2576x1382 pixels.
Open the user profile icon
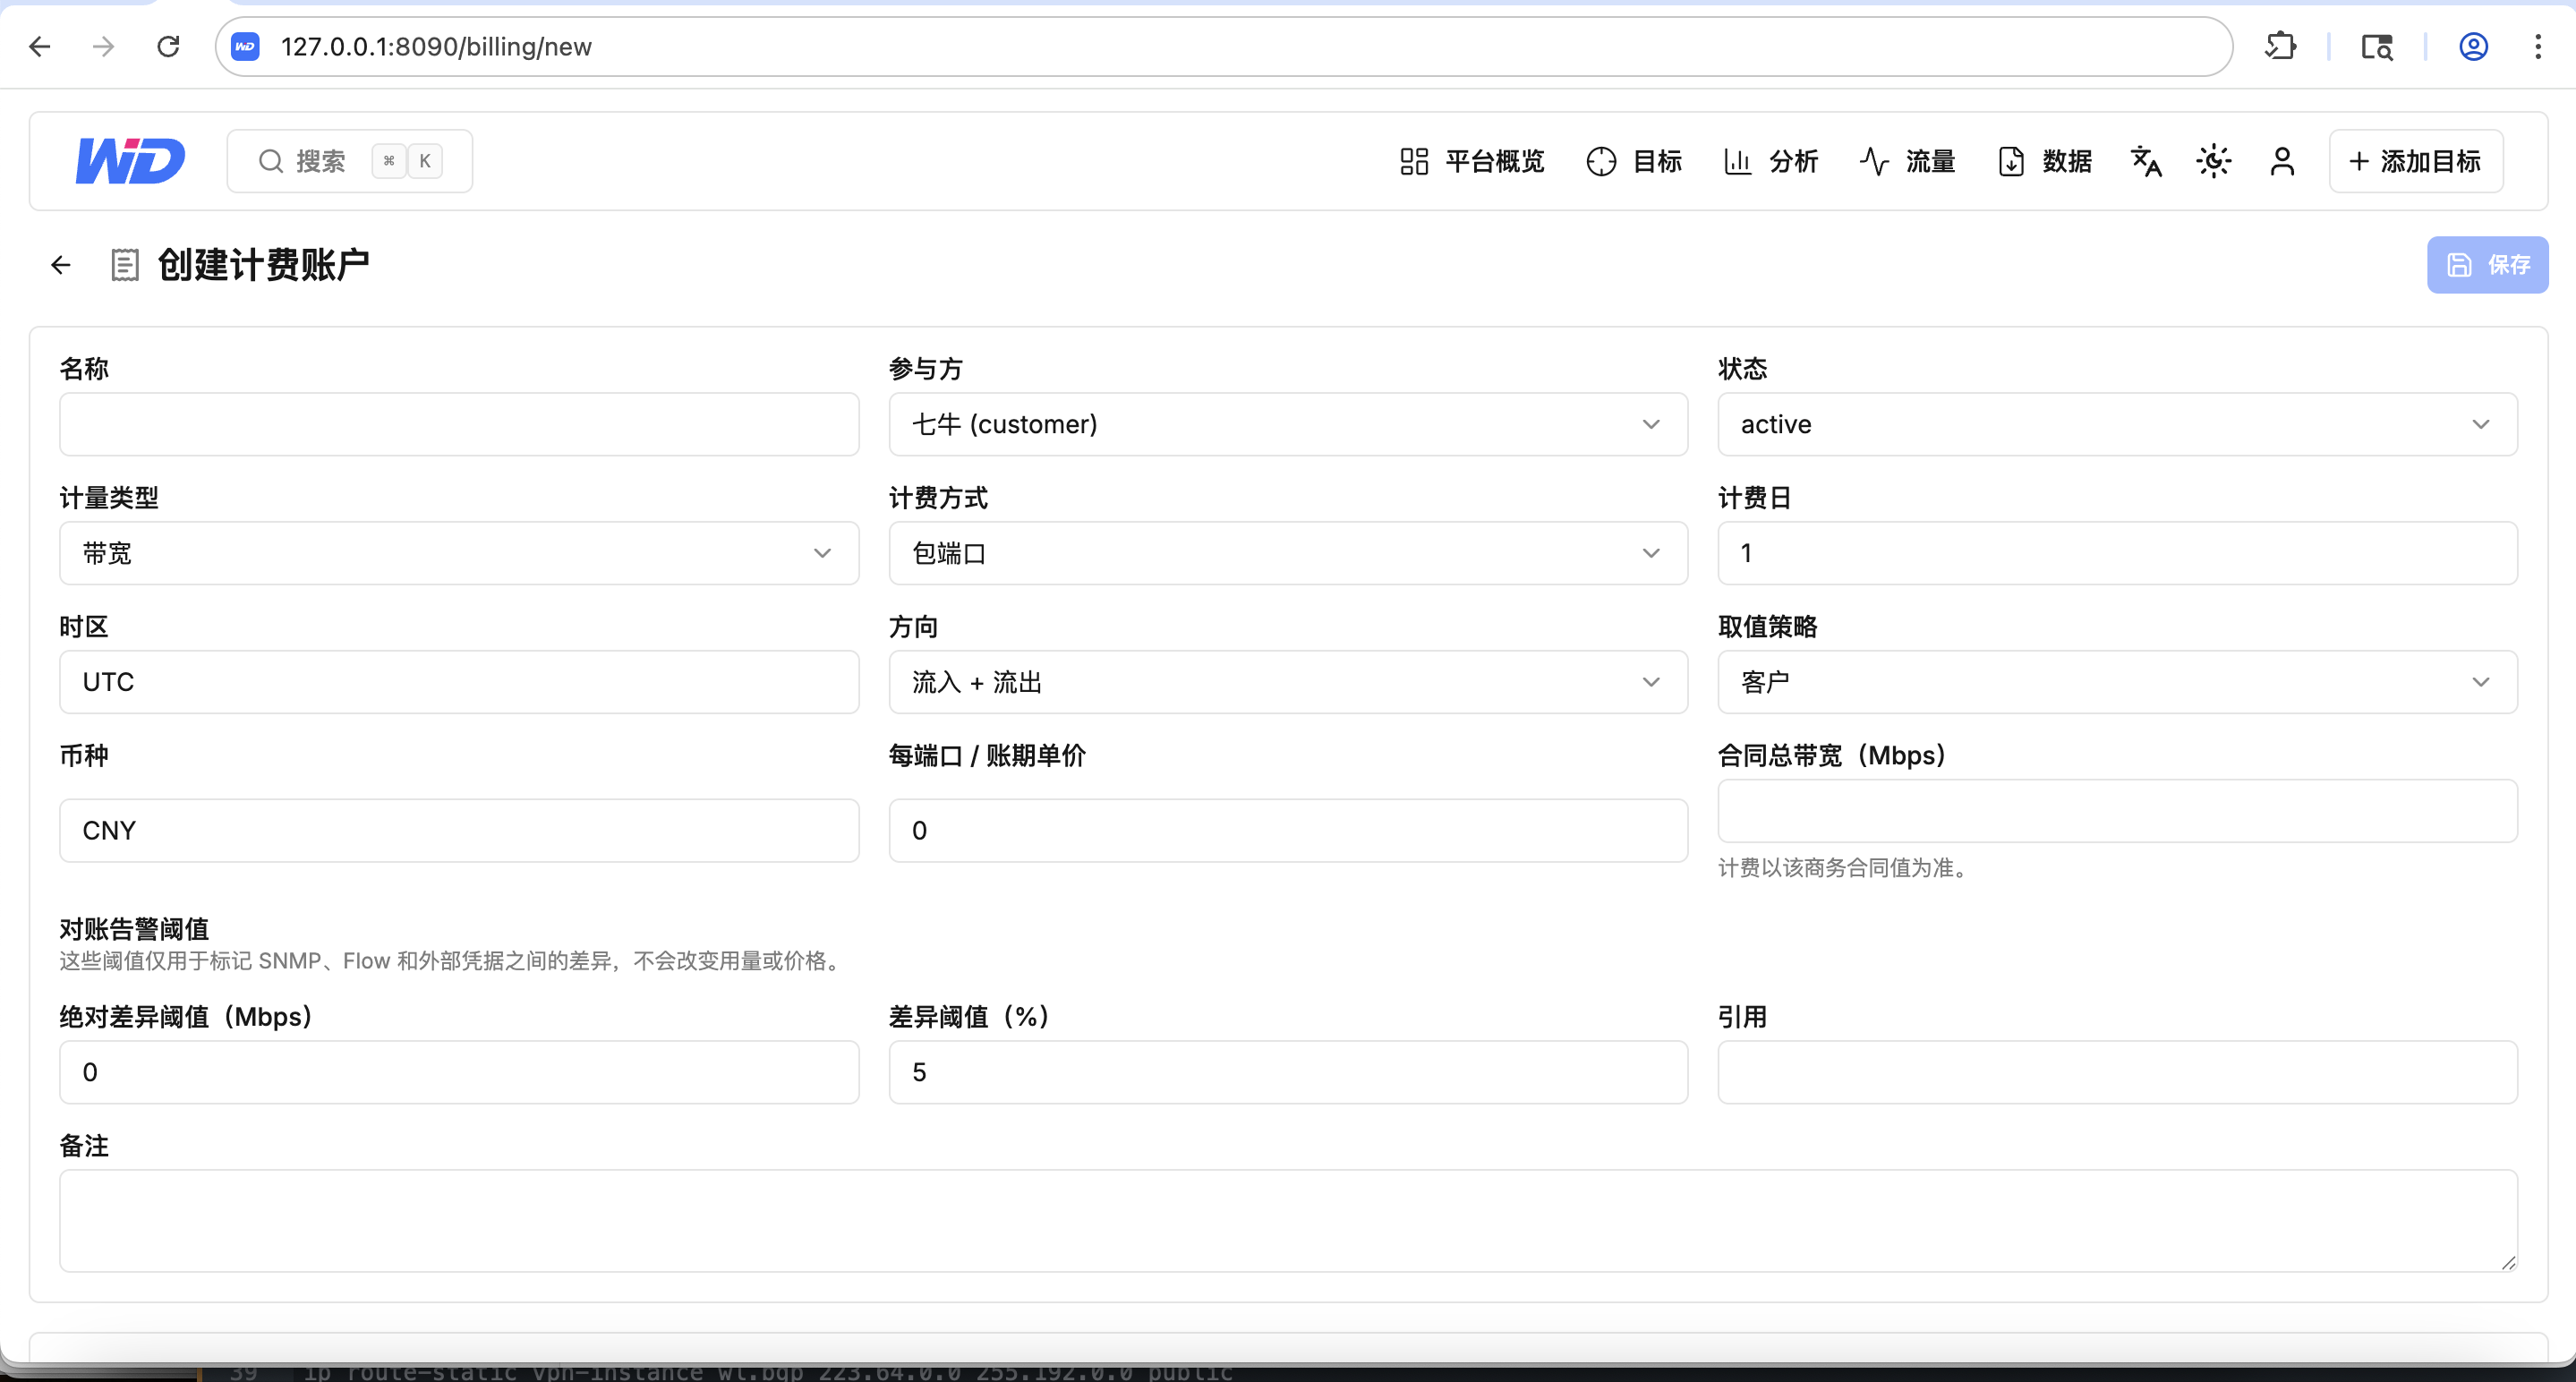pyautogui.click(x=2282, y=161)
